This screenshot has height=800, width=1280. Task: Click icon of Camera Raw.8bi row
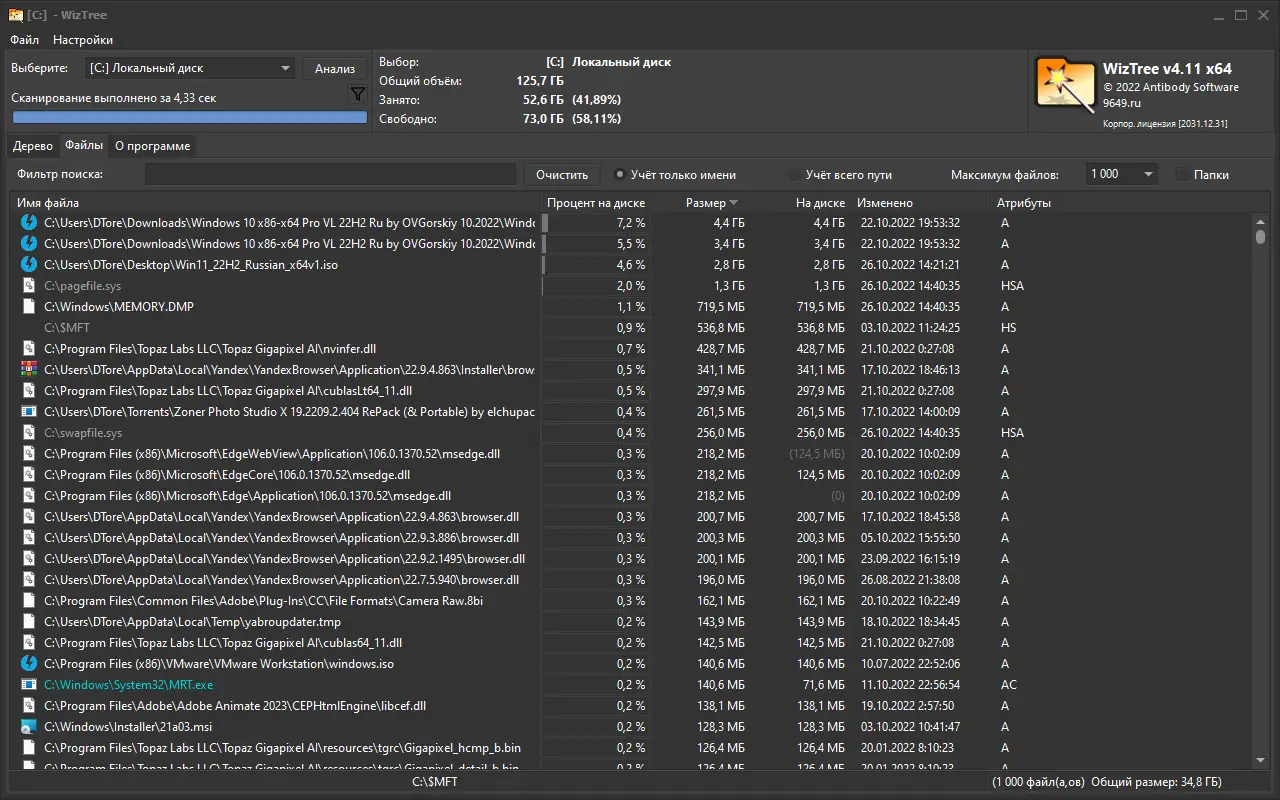tap(29, 601)
